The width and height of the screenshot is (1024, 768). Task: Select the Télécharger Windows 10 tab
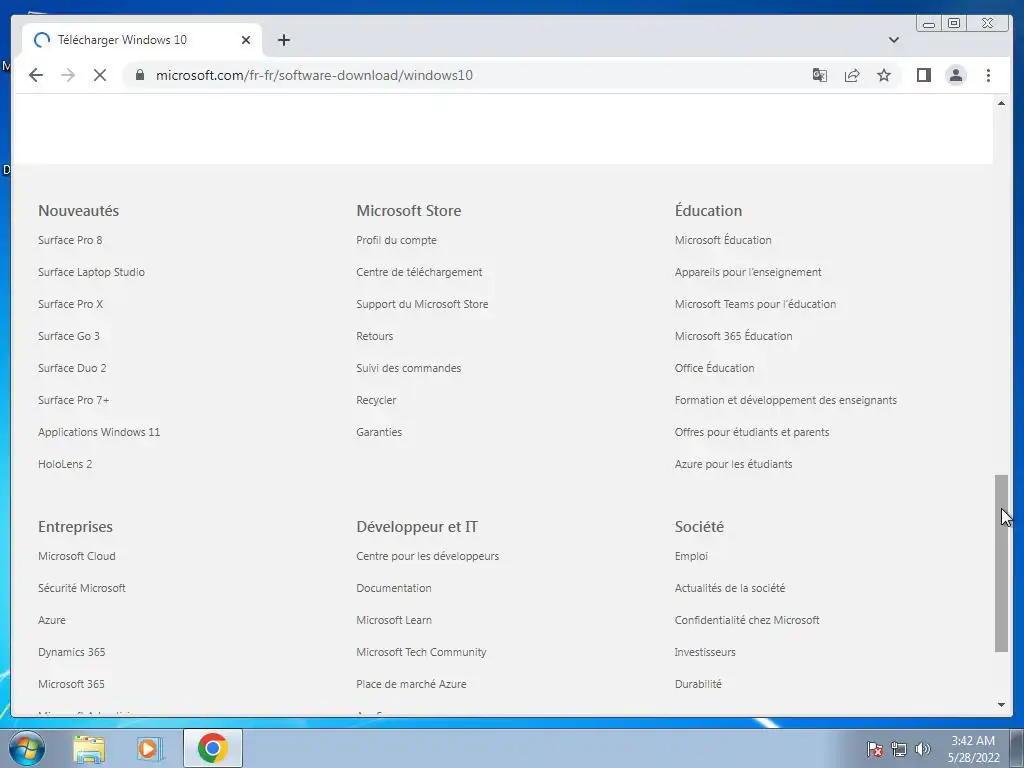click(x=142, y=40)
